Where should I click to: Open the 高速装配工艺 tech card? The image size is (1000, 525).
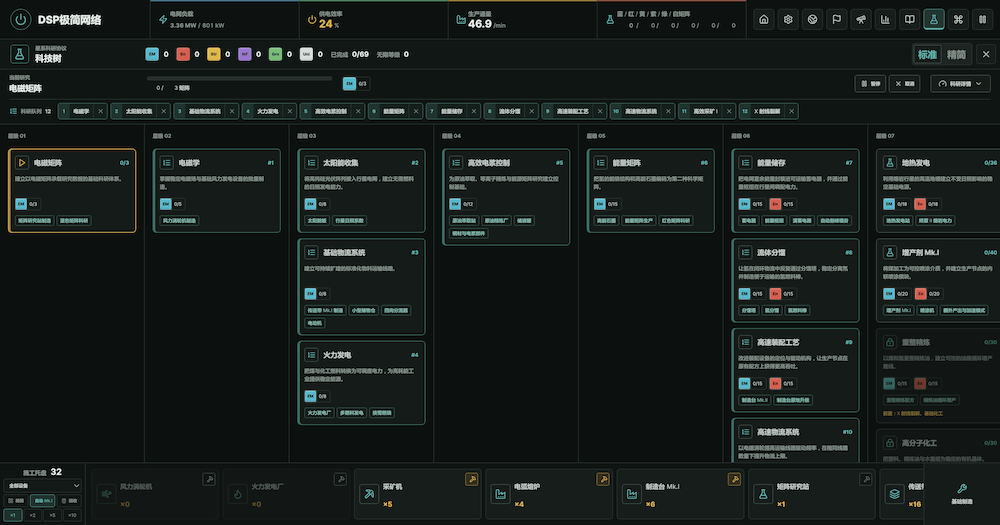coord(795,370)
